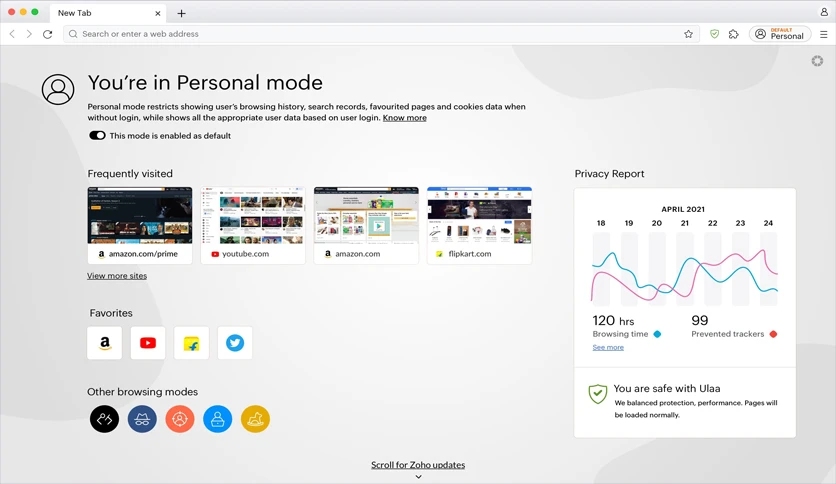This screenshot has width=836, height=484.
Task: Click the blue Browsing time legend dot
Action: pos(657,334)
